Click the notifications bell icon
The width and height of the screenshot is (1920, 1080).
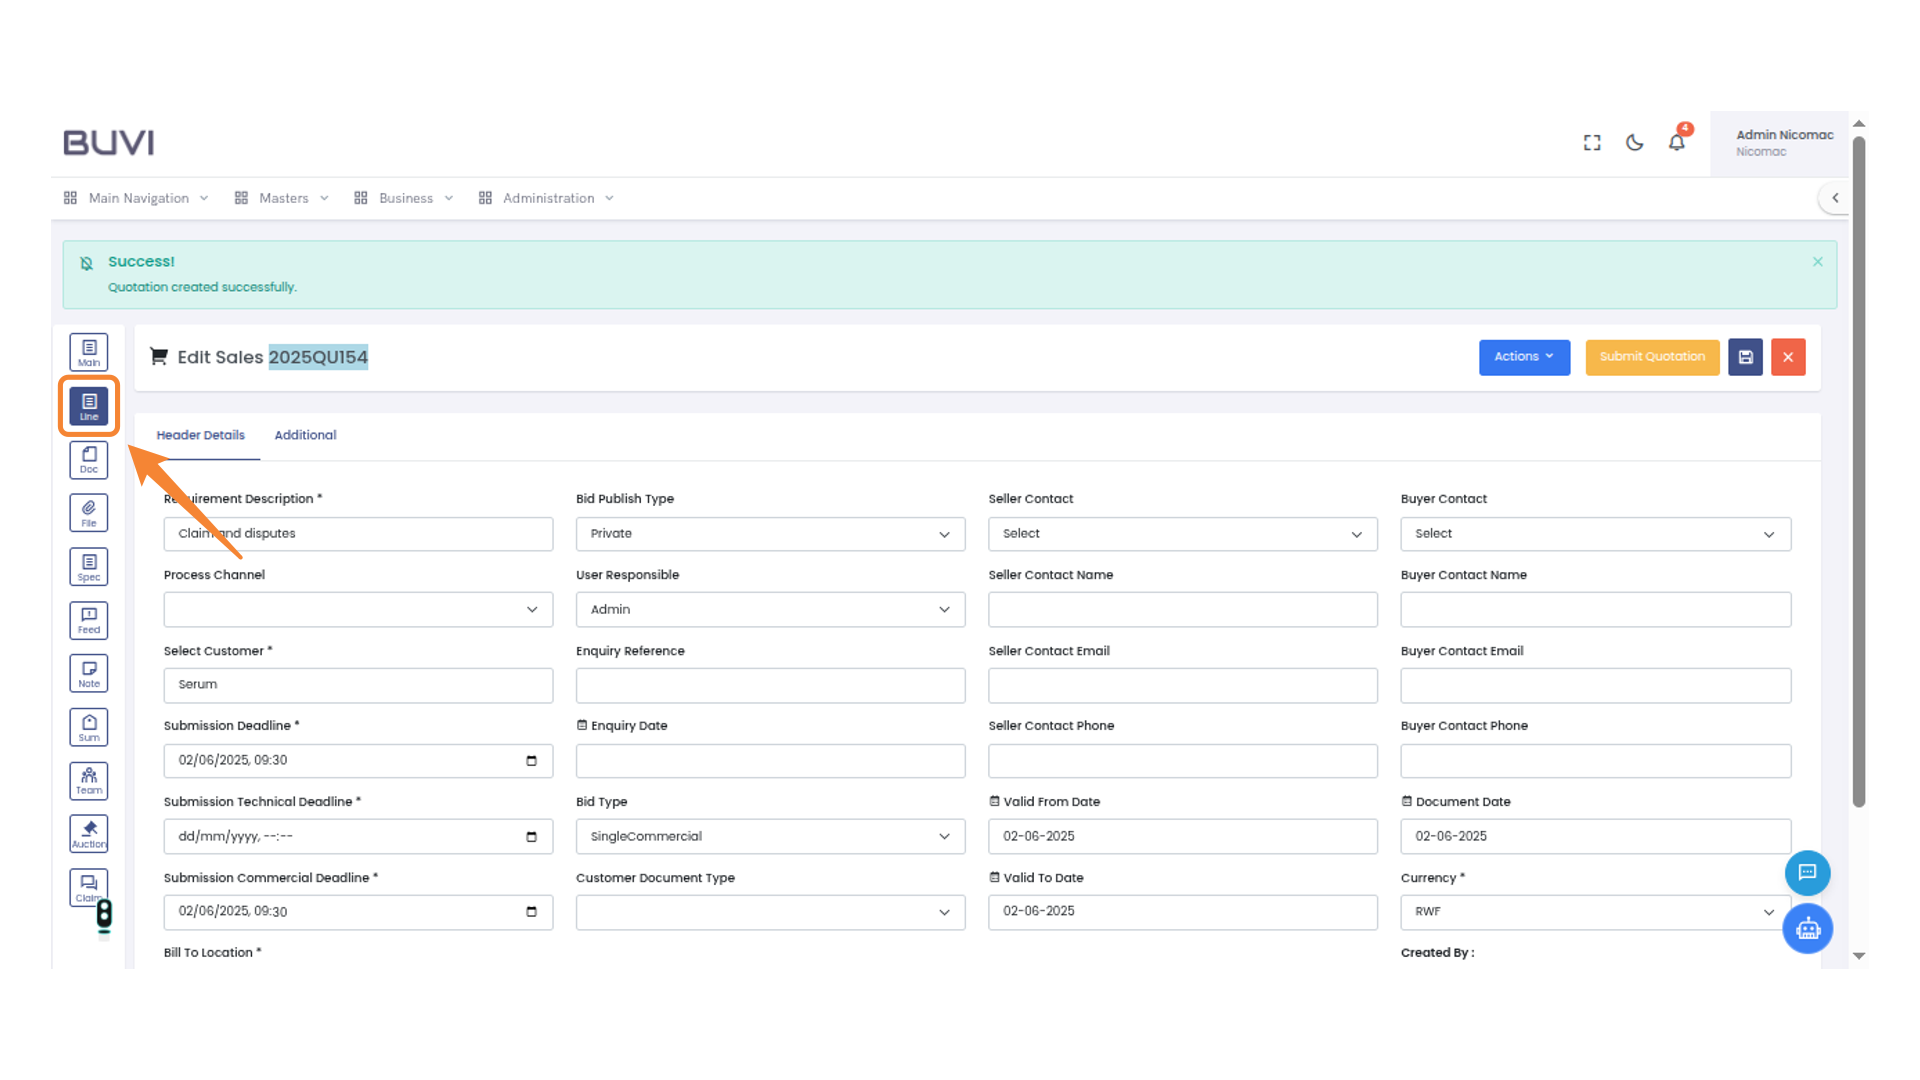1677,143
